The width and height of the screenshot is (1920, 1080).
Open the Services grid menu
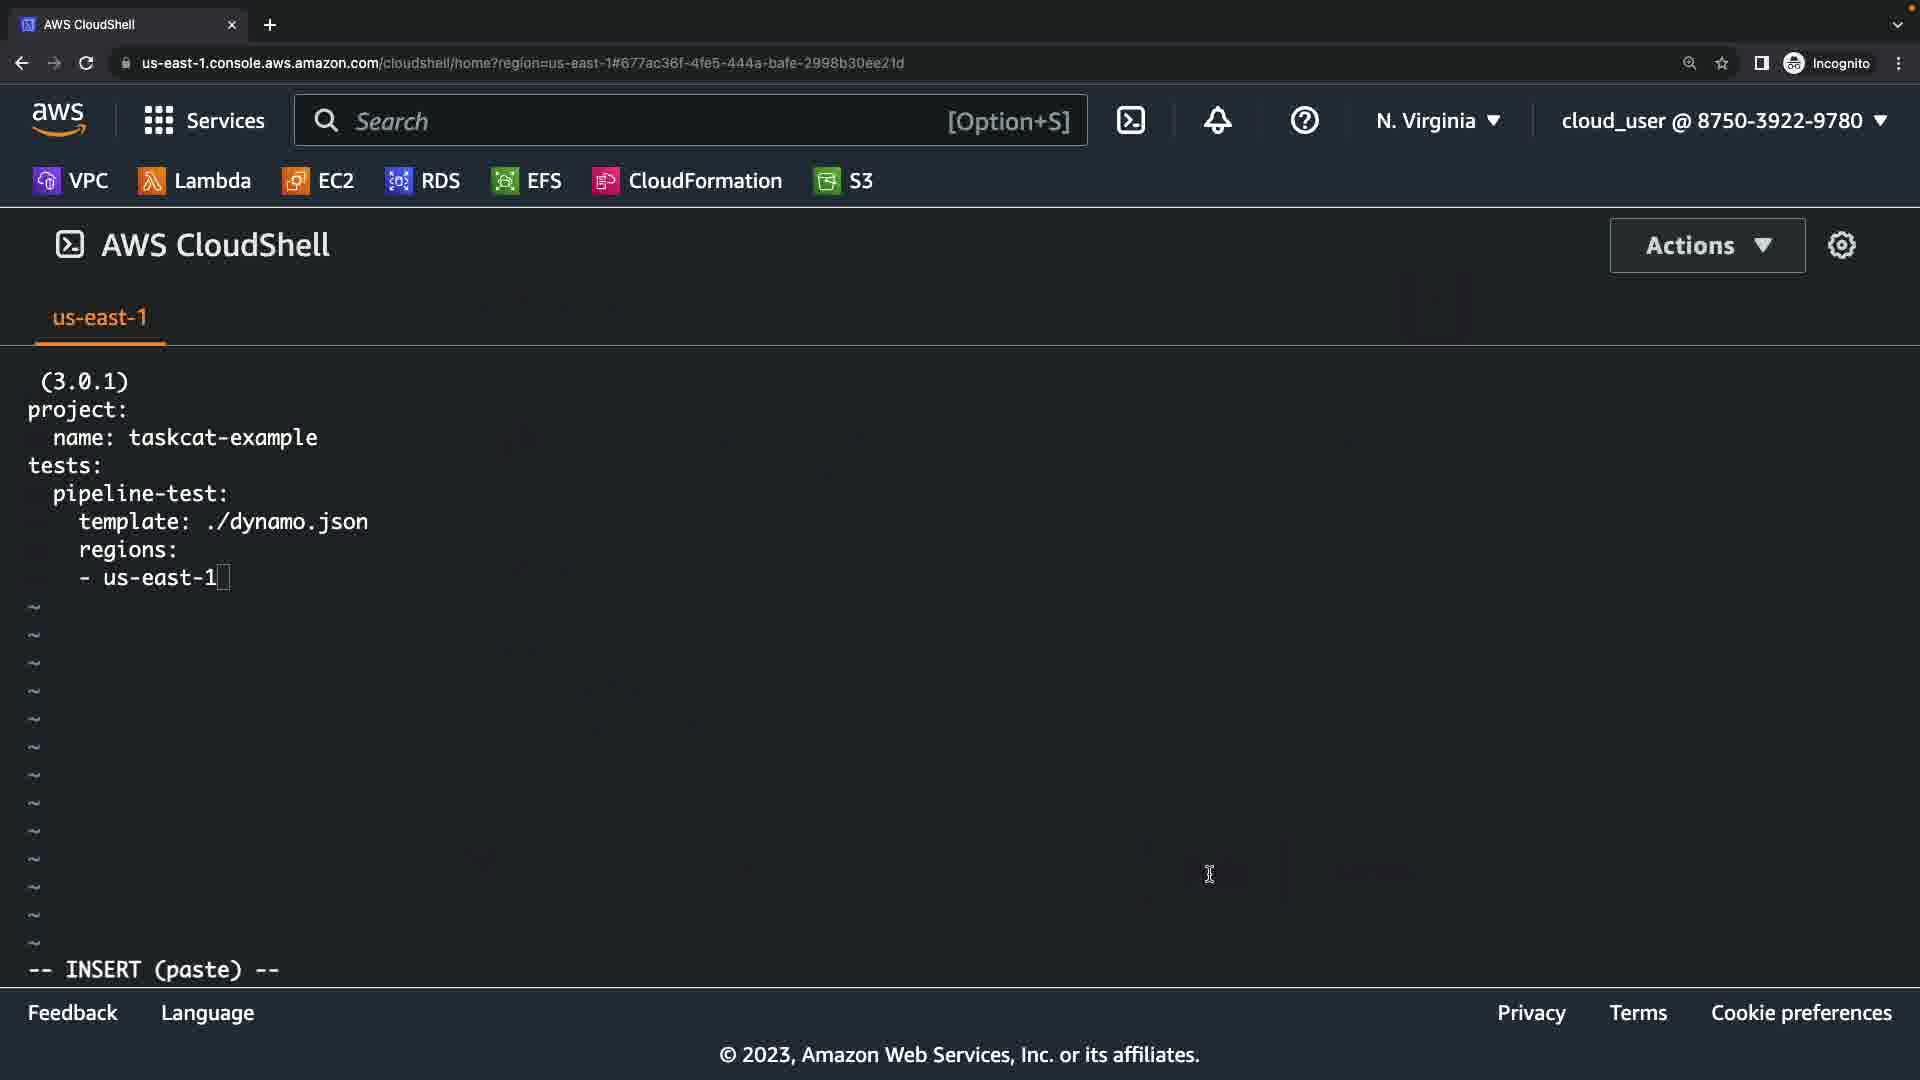(x=204, y=121)
